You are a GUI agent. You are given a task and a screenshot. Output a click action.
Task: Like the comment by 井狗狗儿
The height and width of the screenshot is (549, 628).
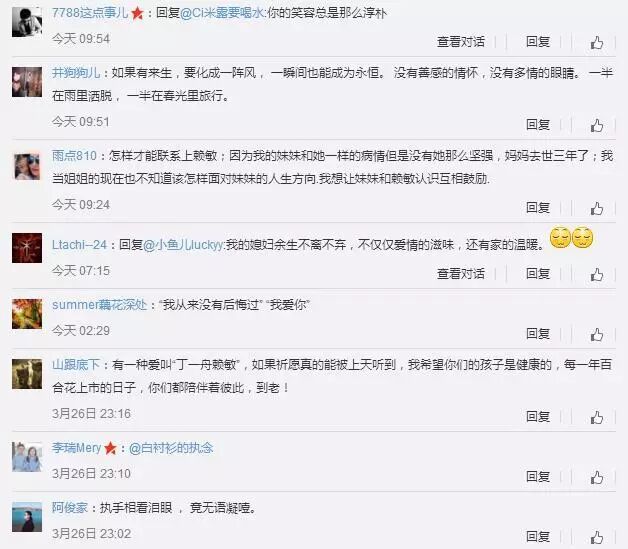[x=597, y=126]
